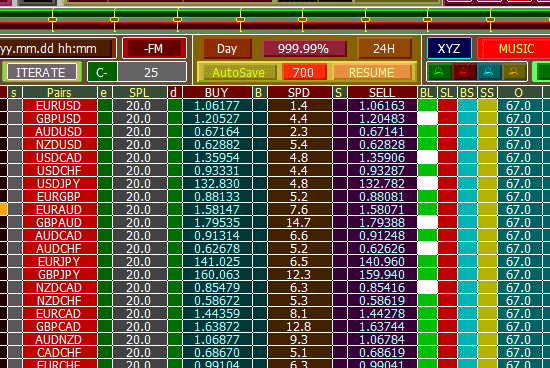Click the yellow timeline marker above MUSIC button
Viewport: 550px width, 368px height.
click(x=490, y=20)
